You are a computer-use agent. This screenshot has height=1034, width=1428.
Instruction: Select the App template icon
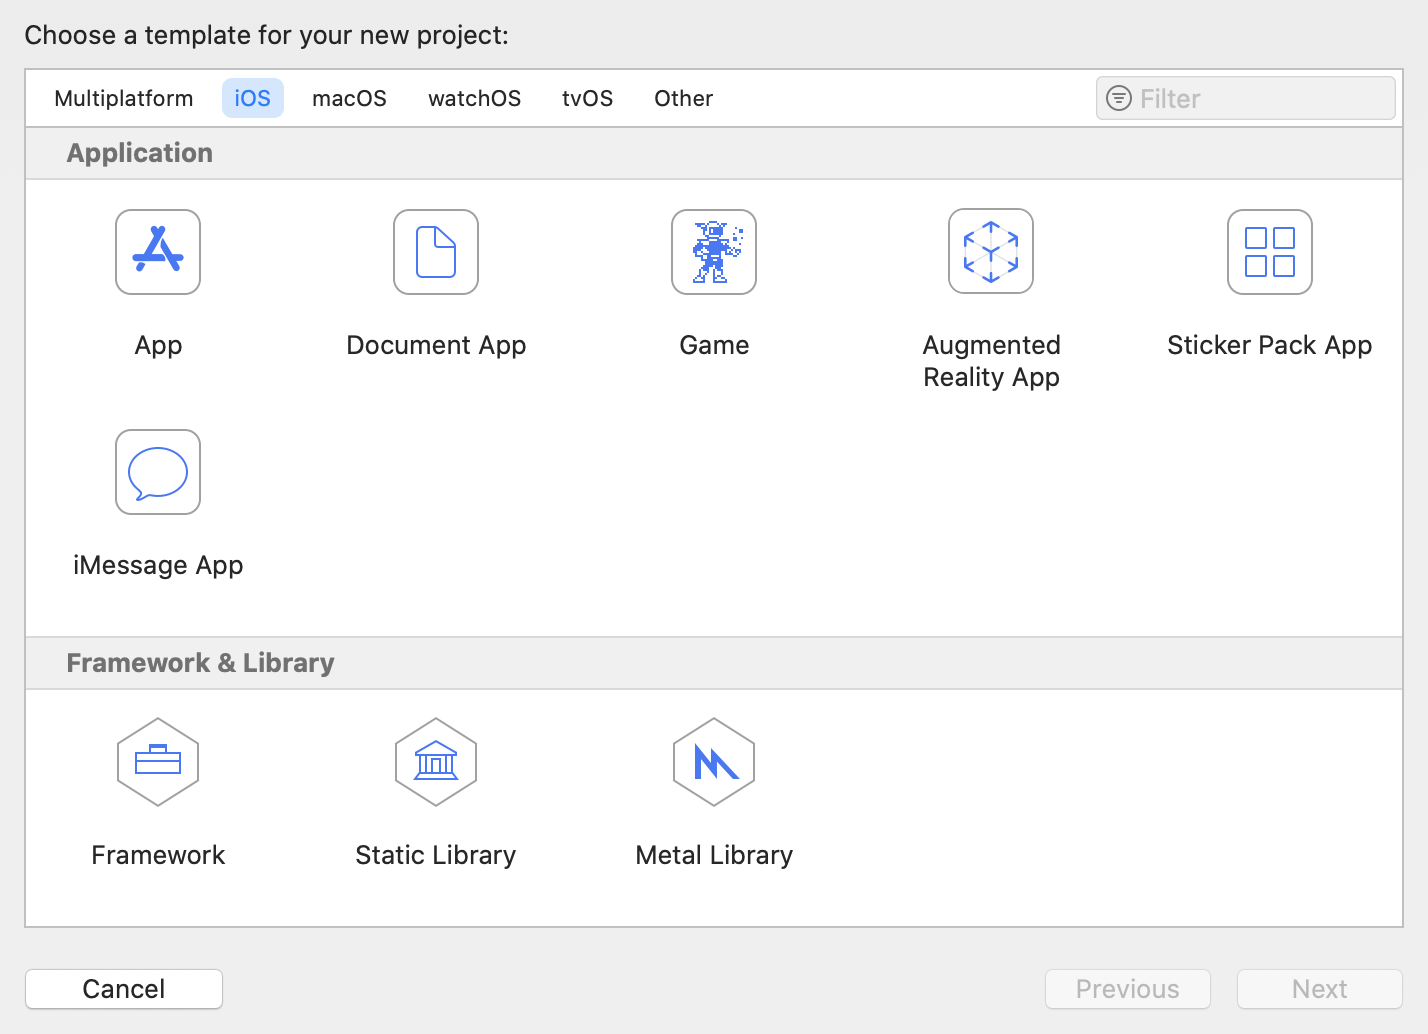coord(158,252)
